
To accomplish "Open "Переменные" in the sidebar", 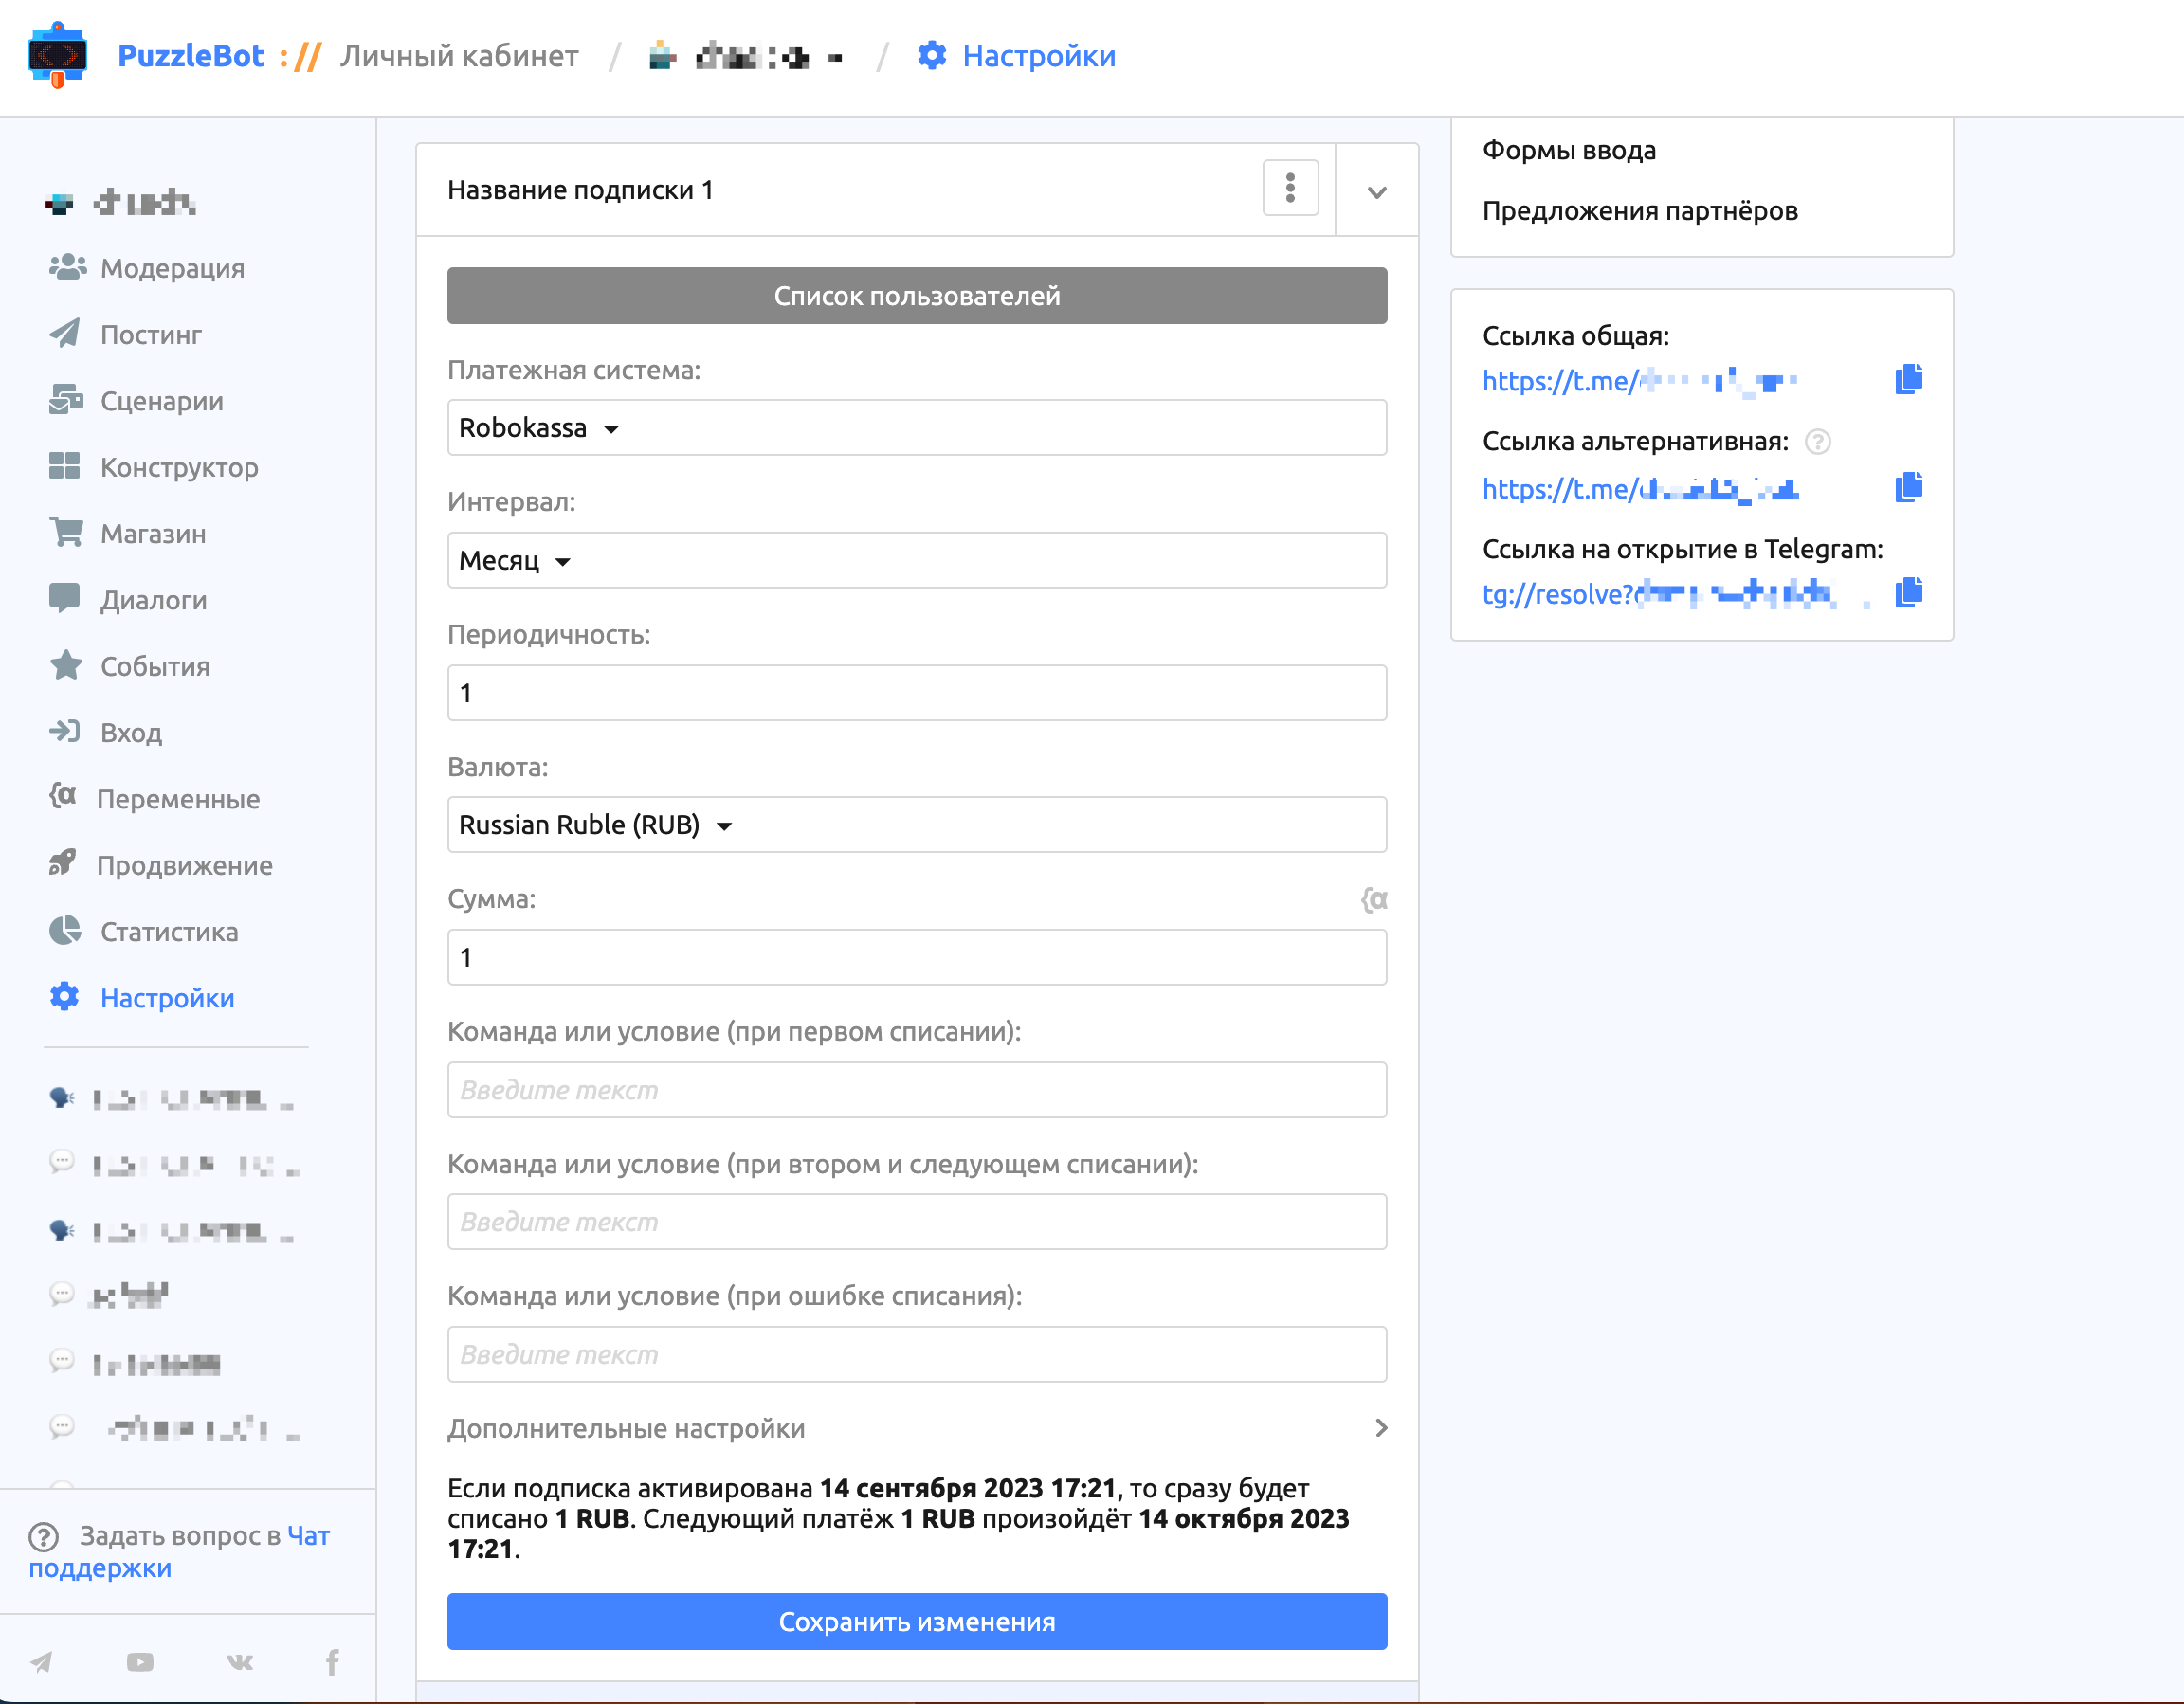I will [154, 798].
